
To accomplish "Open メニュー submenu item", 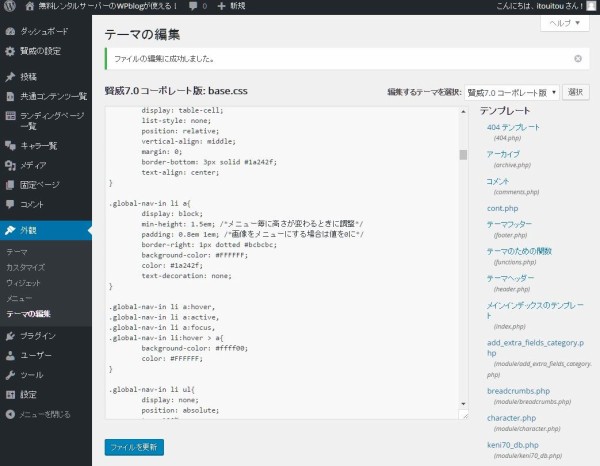I will pos(19,298).
